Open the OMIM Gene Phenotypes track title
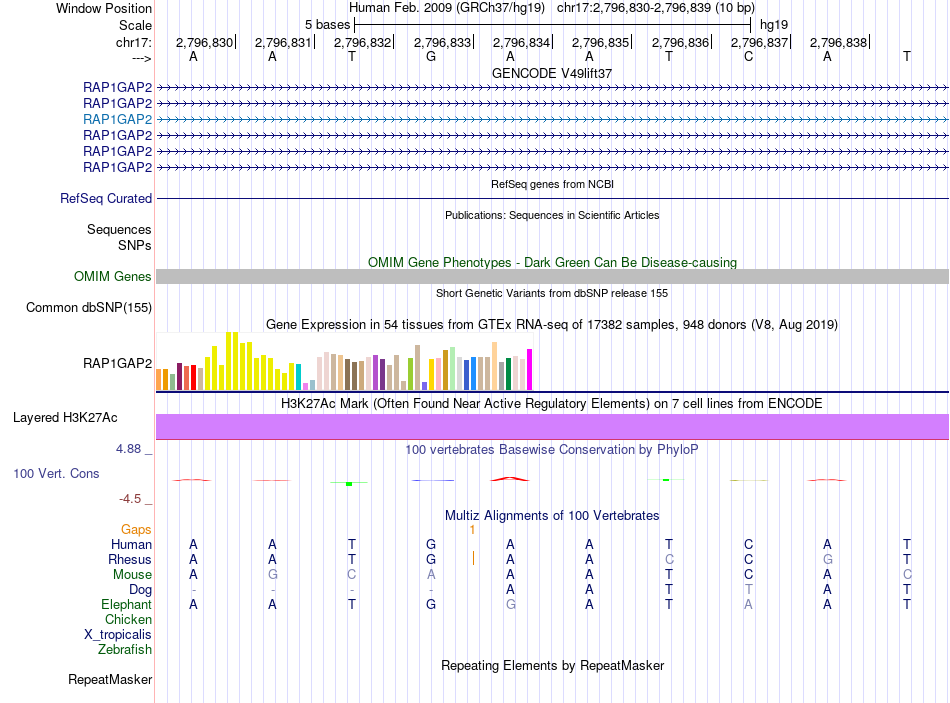Screen dimensions: 950x703 pos(552,262)
